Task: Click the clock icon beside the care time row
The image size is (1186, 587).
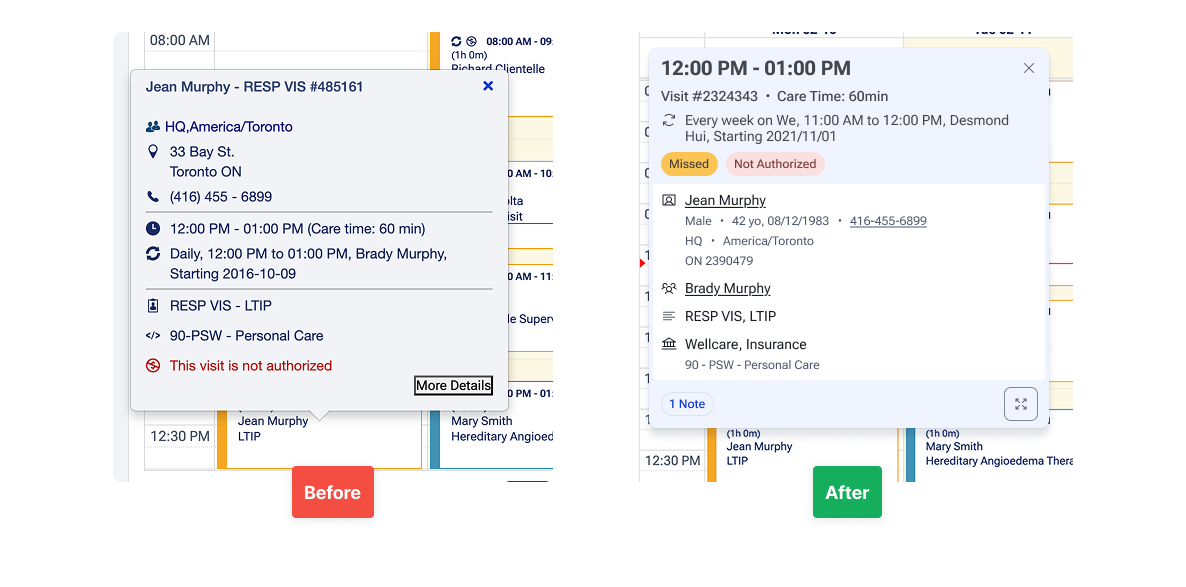Action: (153, 229)
